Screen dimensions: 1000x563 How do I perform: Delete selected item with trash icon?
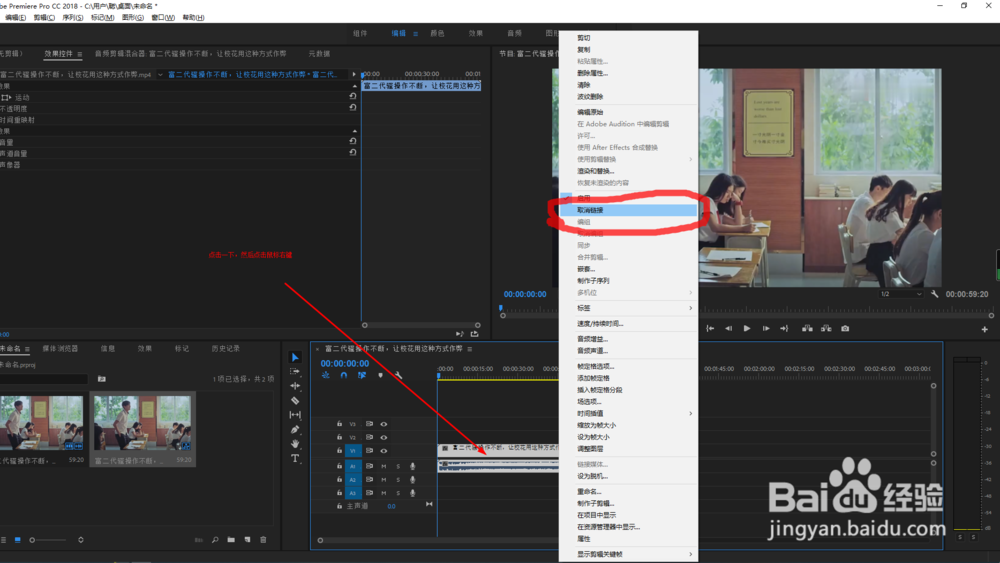click(263, 539)
